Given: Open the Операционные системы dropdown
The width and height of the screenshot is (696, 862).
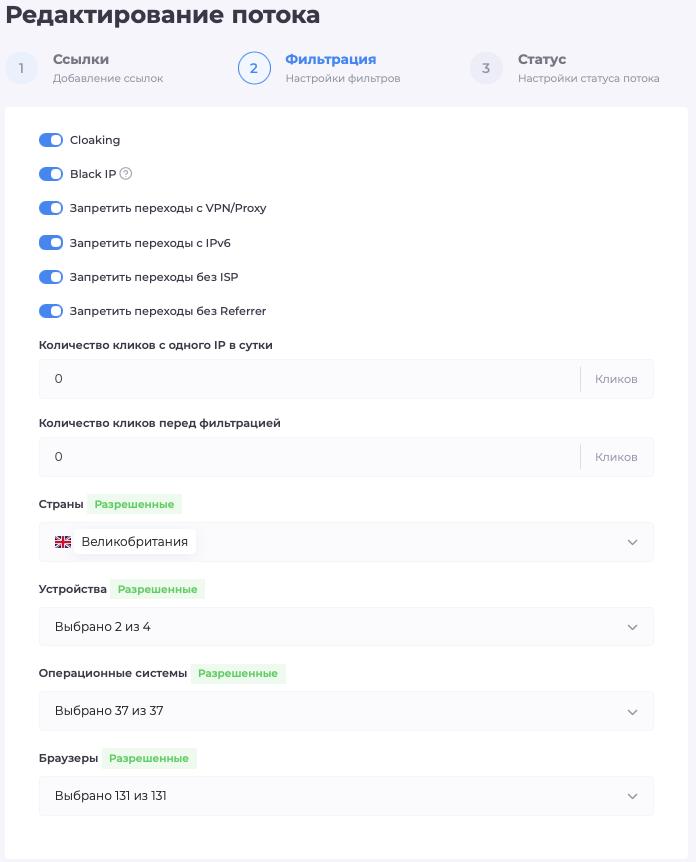Looking at the screenshot, I should click(346, 711).
